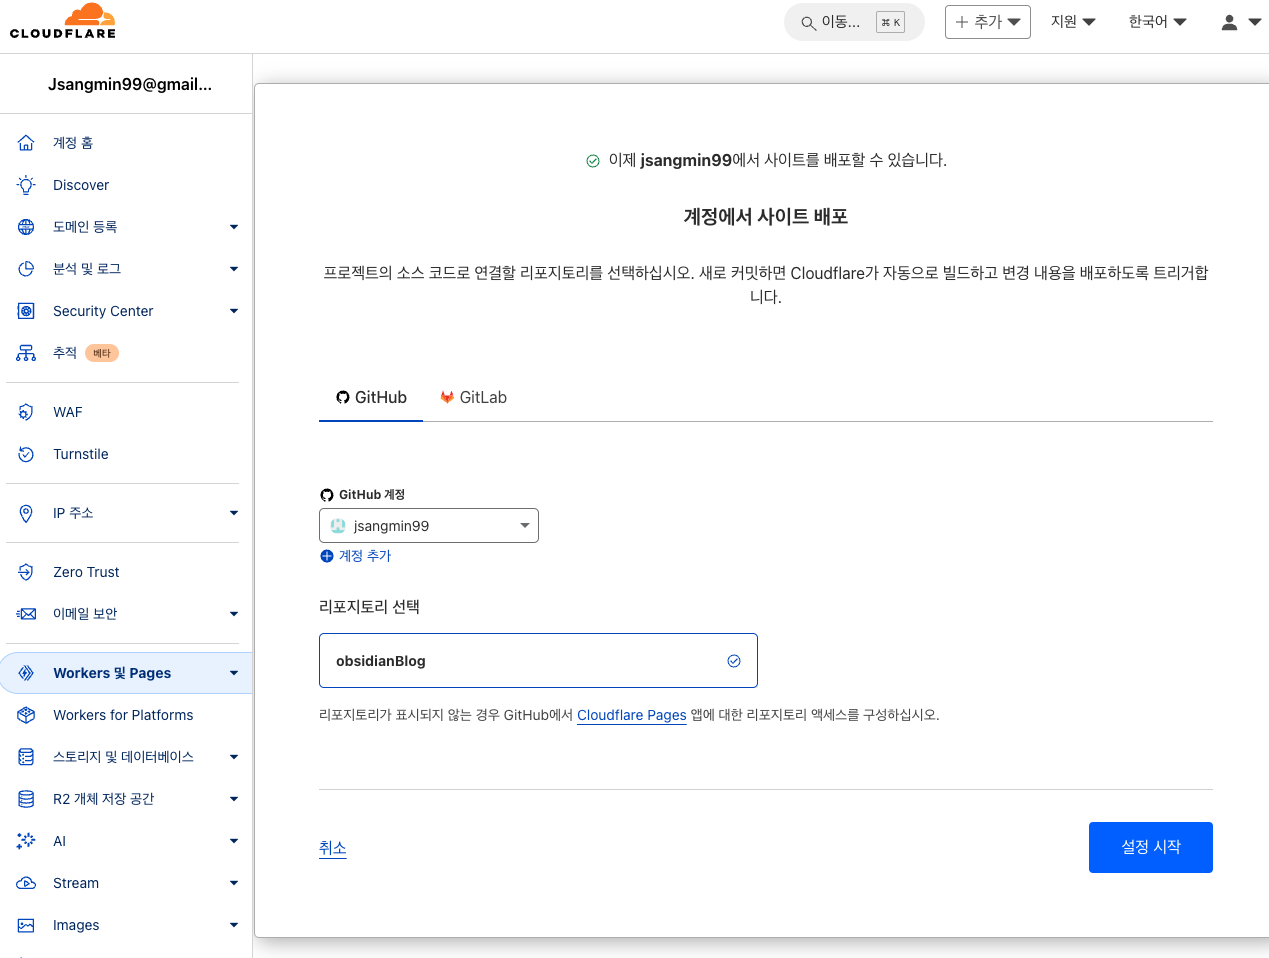1269x958 pixels.
Task: Click the 취소 cancel link
Action: pyautogui.click(x=333, y=848)
